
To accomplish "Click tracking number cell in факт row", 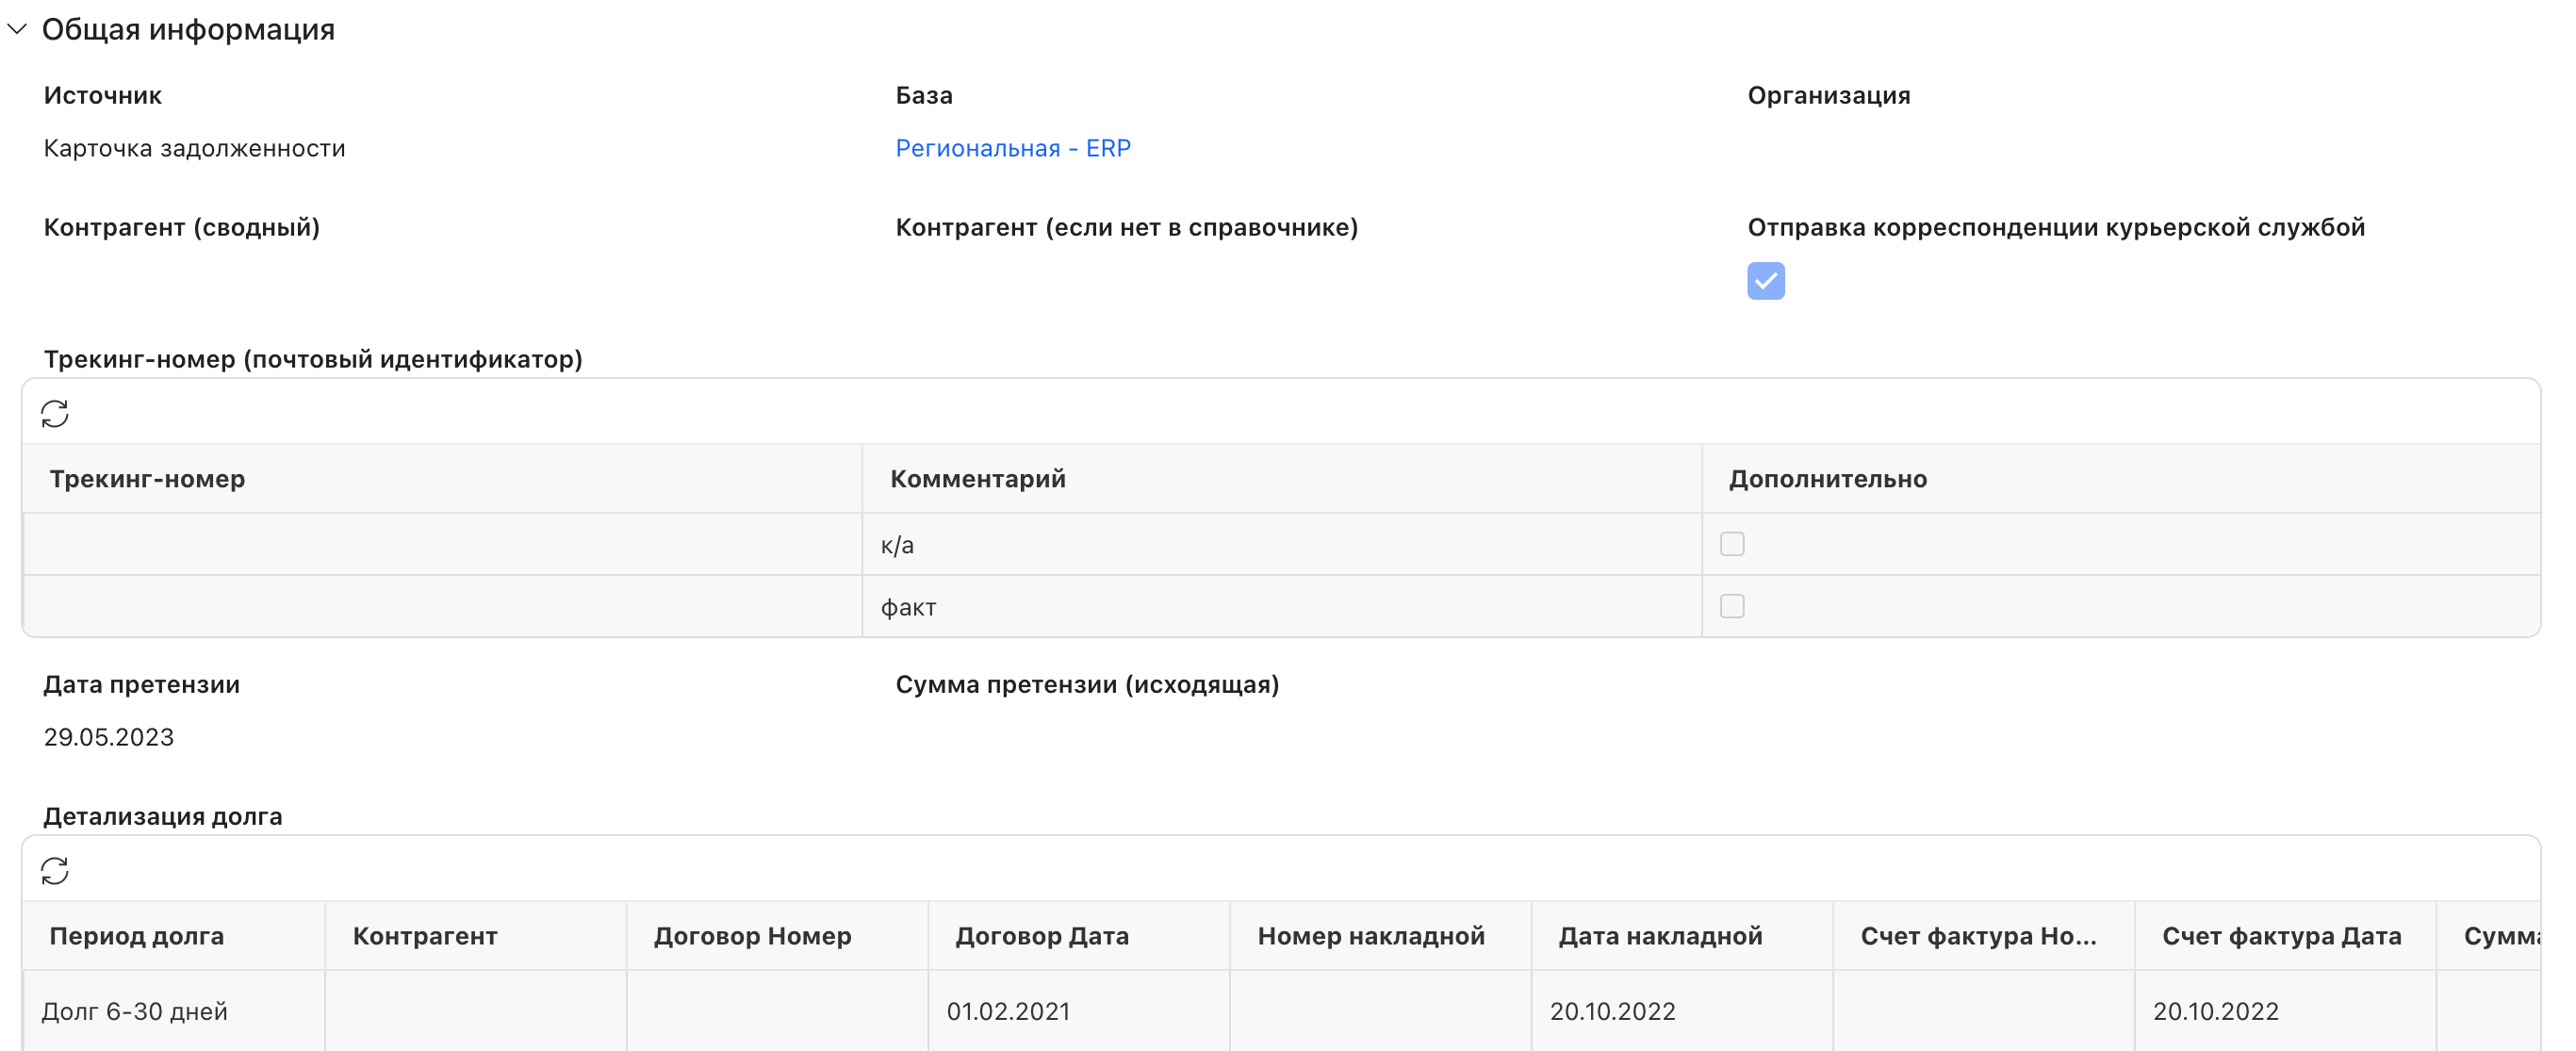I will point(442,606).
